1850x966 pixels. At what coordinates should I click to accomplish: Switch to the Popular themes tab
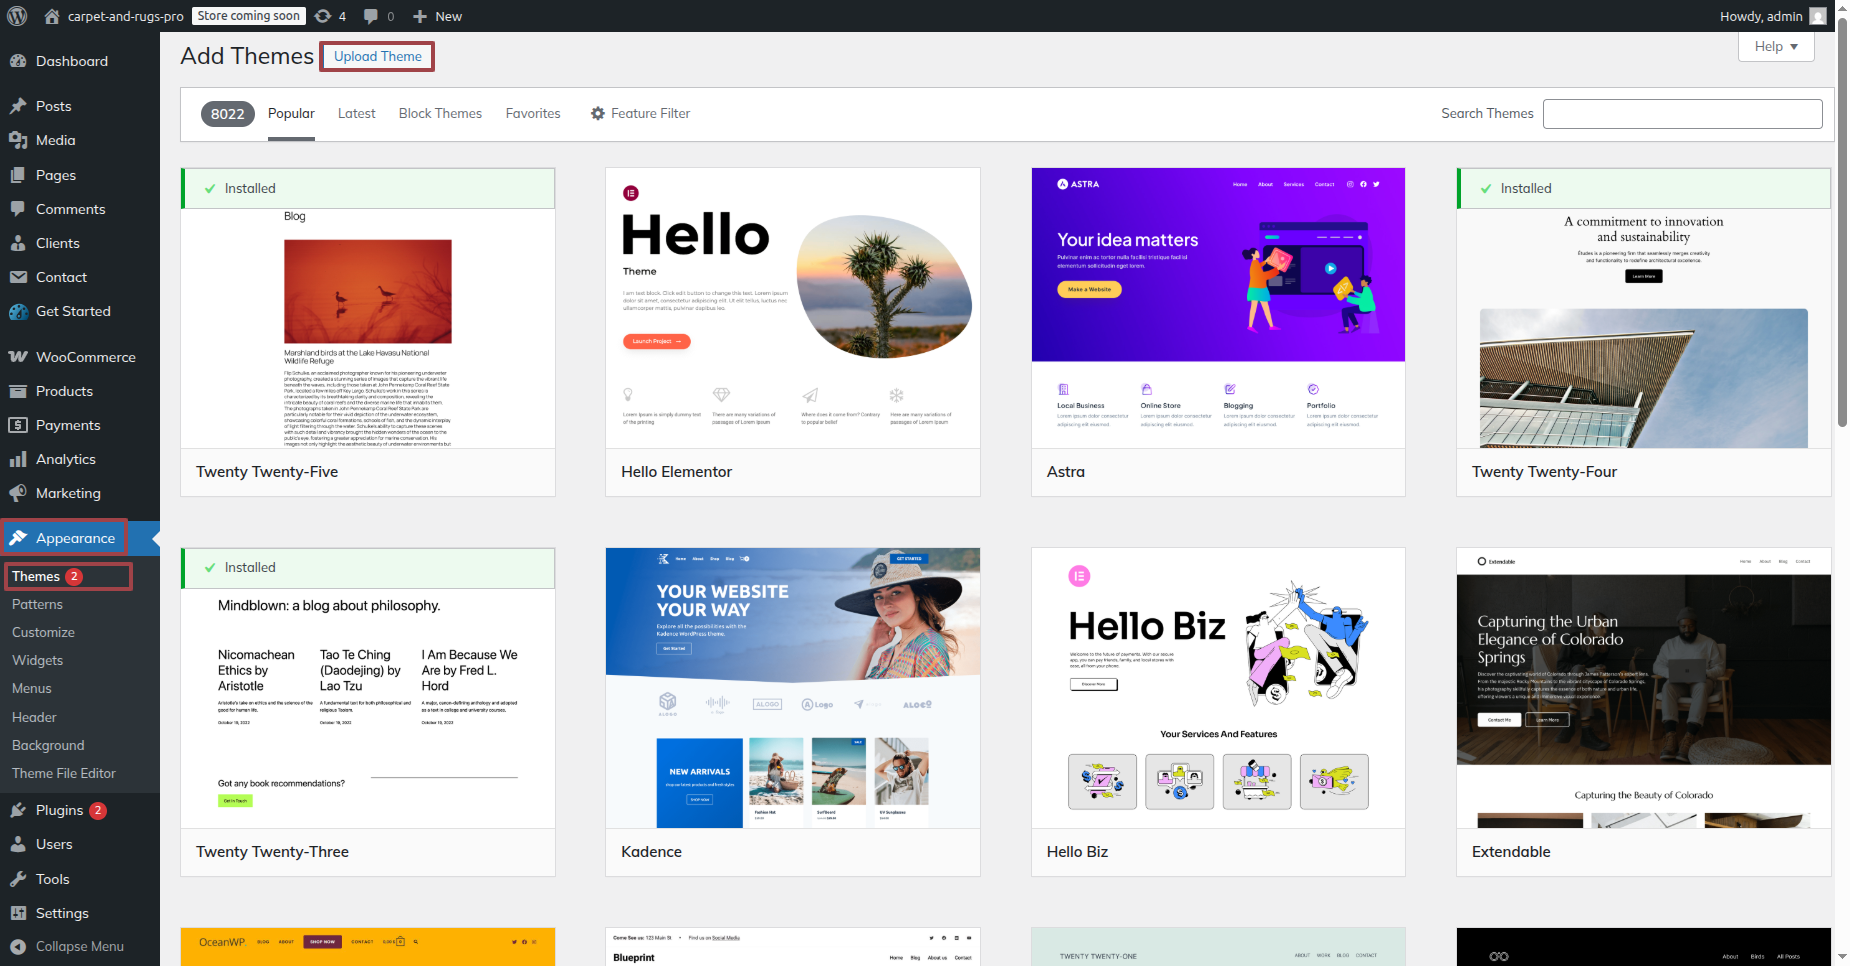pyautogui.click(x=291, y=114)
